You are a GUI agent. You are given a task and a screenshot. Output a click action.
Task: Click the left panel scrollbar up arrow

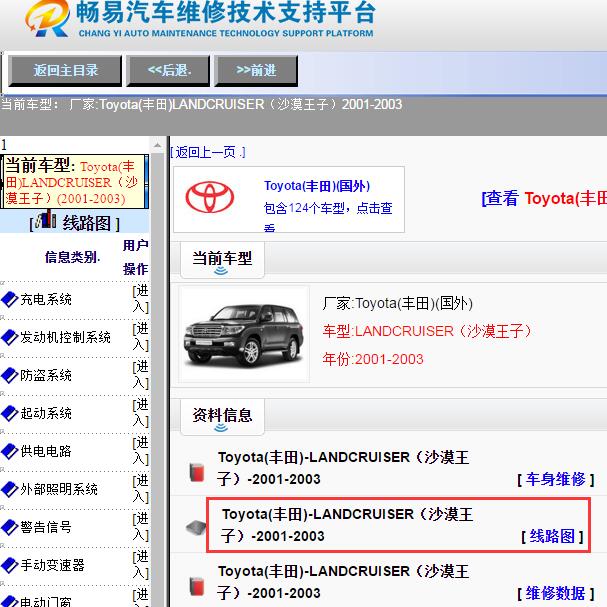(157, 145)
